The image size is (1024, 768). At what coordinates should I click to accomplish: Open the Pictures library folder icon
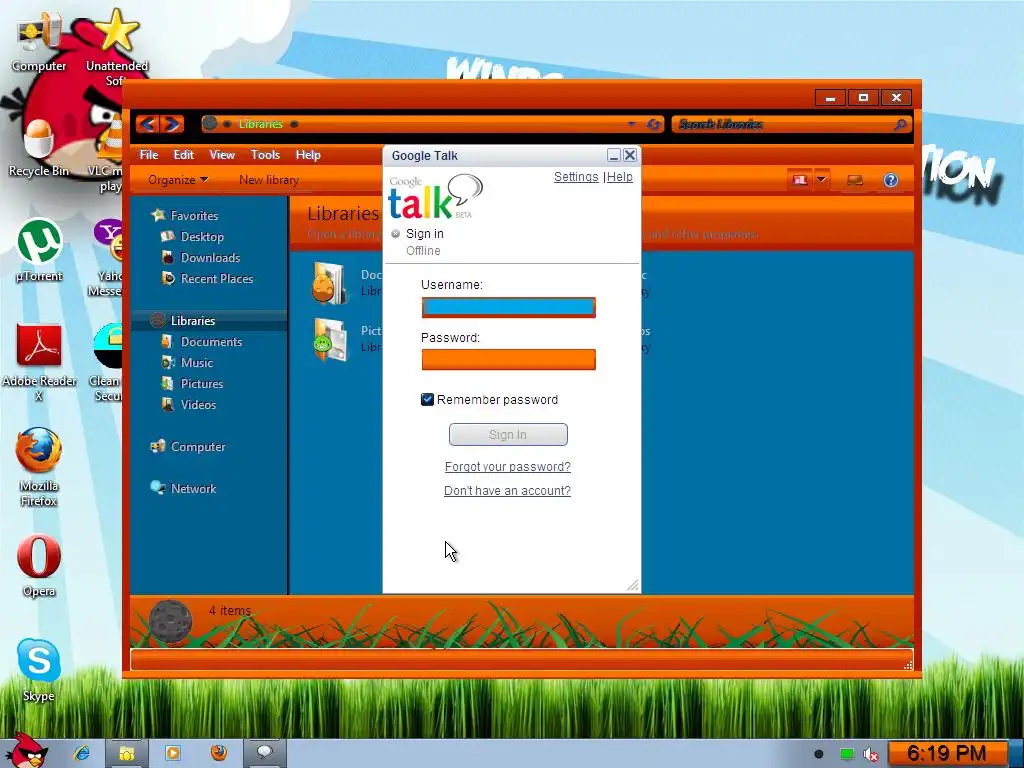330,340
